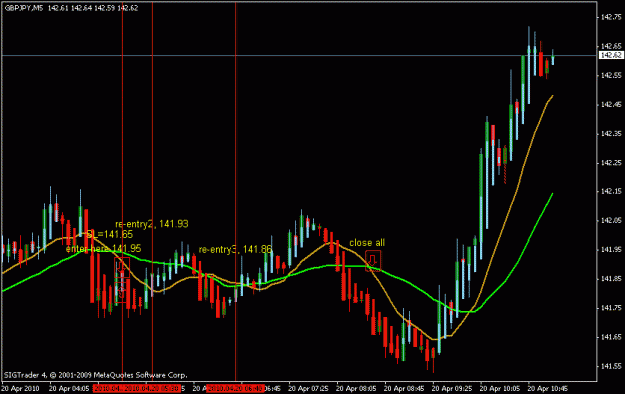
Task: Click the 142.65 price scale value
Action: pos(611,46)
